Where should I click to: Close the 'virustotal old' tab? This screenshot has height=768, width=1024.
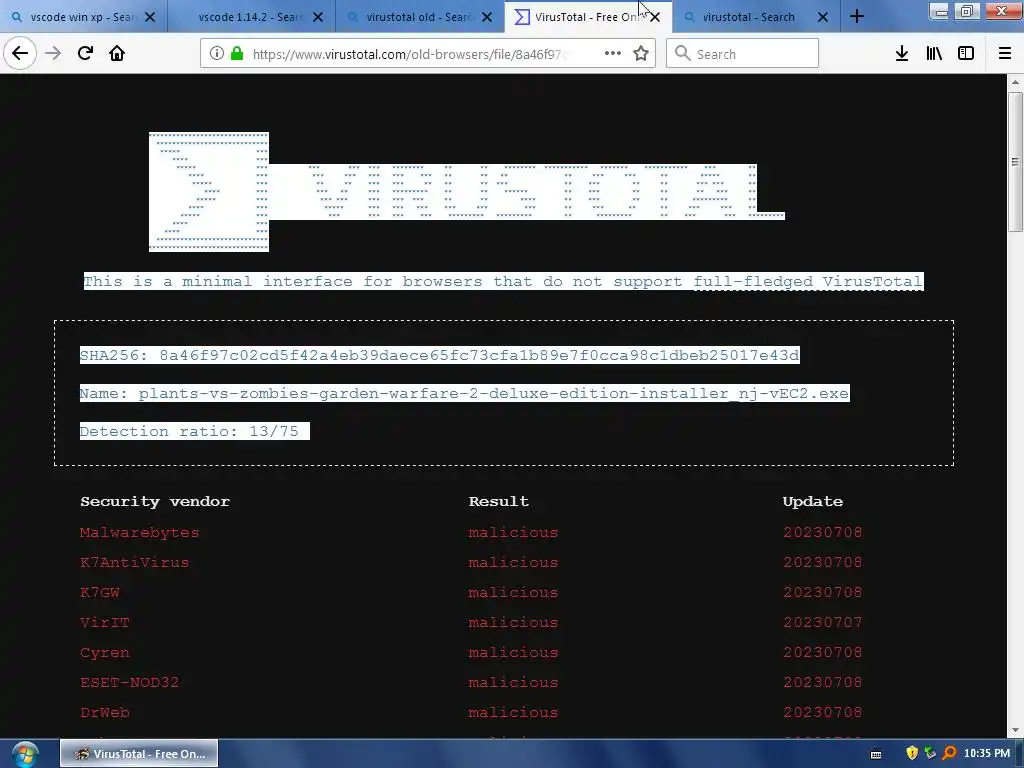tap(487, 17)
